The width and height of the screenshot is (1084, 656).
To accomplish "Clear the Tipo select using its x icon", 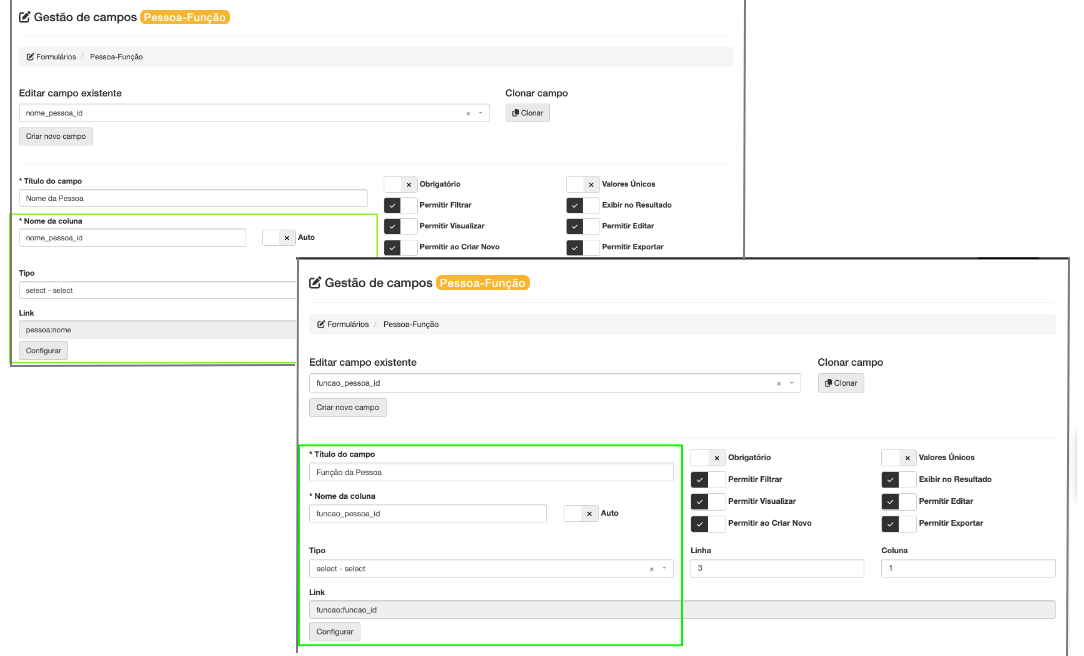I will coord(649,567).
